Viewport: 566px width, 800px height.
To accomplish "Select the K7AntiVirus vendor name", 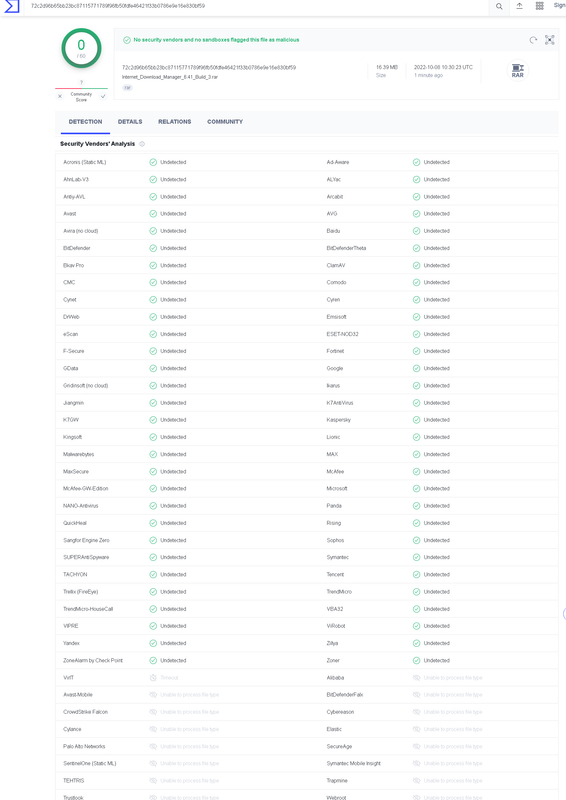I will (340, 403).
